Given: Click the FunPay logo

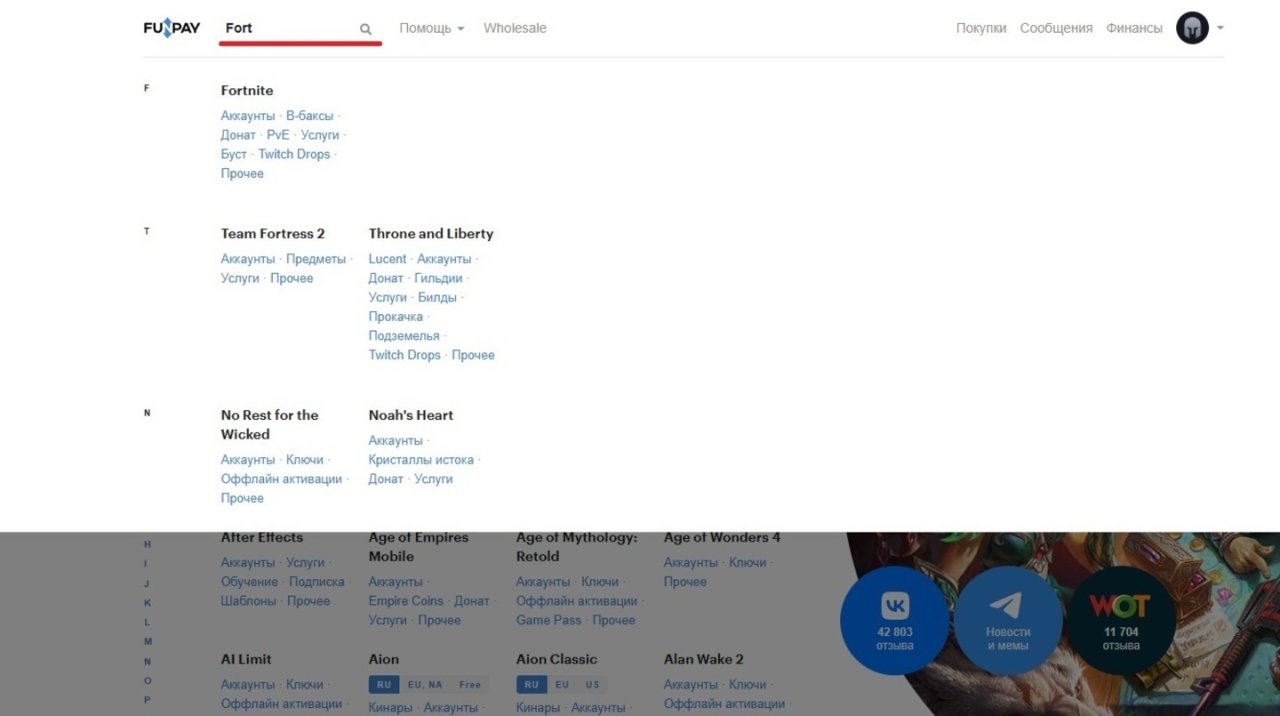Looking at the screenshot, I should click(x=171, y=28).
